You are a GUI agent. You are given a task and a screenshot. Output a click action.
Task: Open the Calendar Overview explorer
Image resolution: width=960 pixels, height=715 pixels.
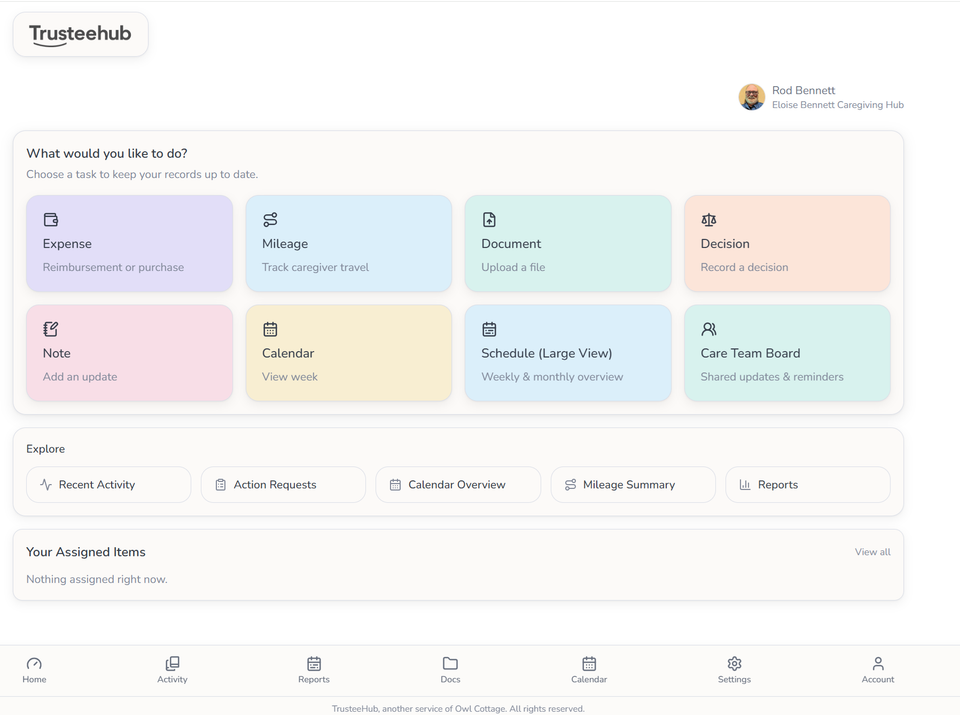click(458, 484)
